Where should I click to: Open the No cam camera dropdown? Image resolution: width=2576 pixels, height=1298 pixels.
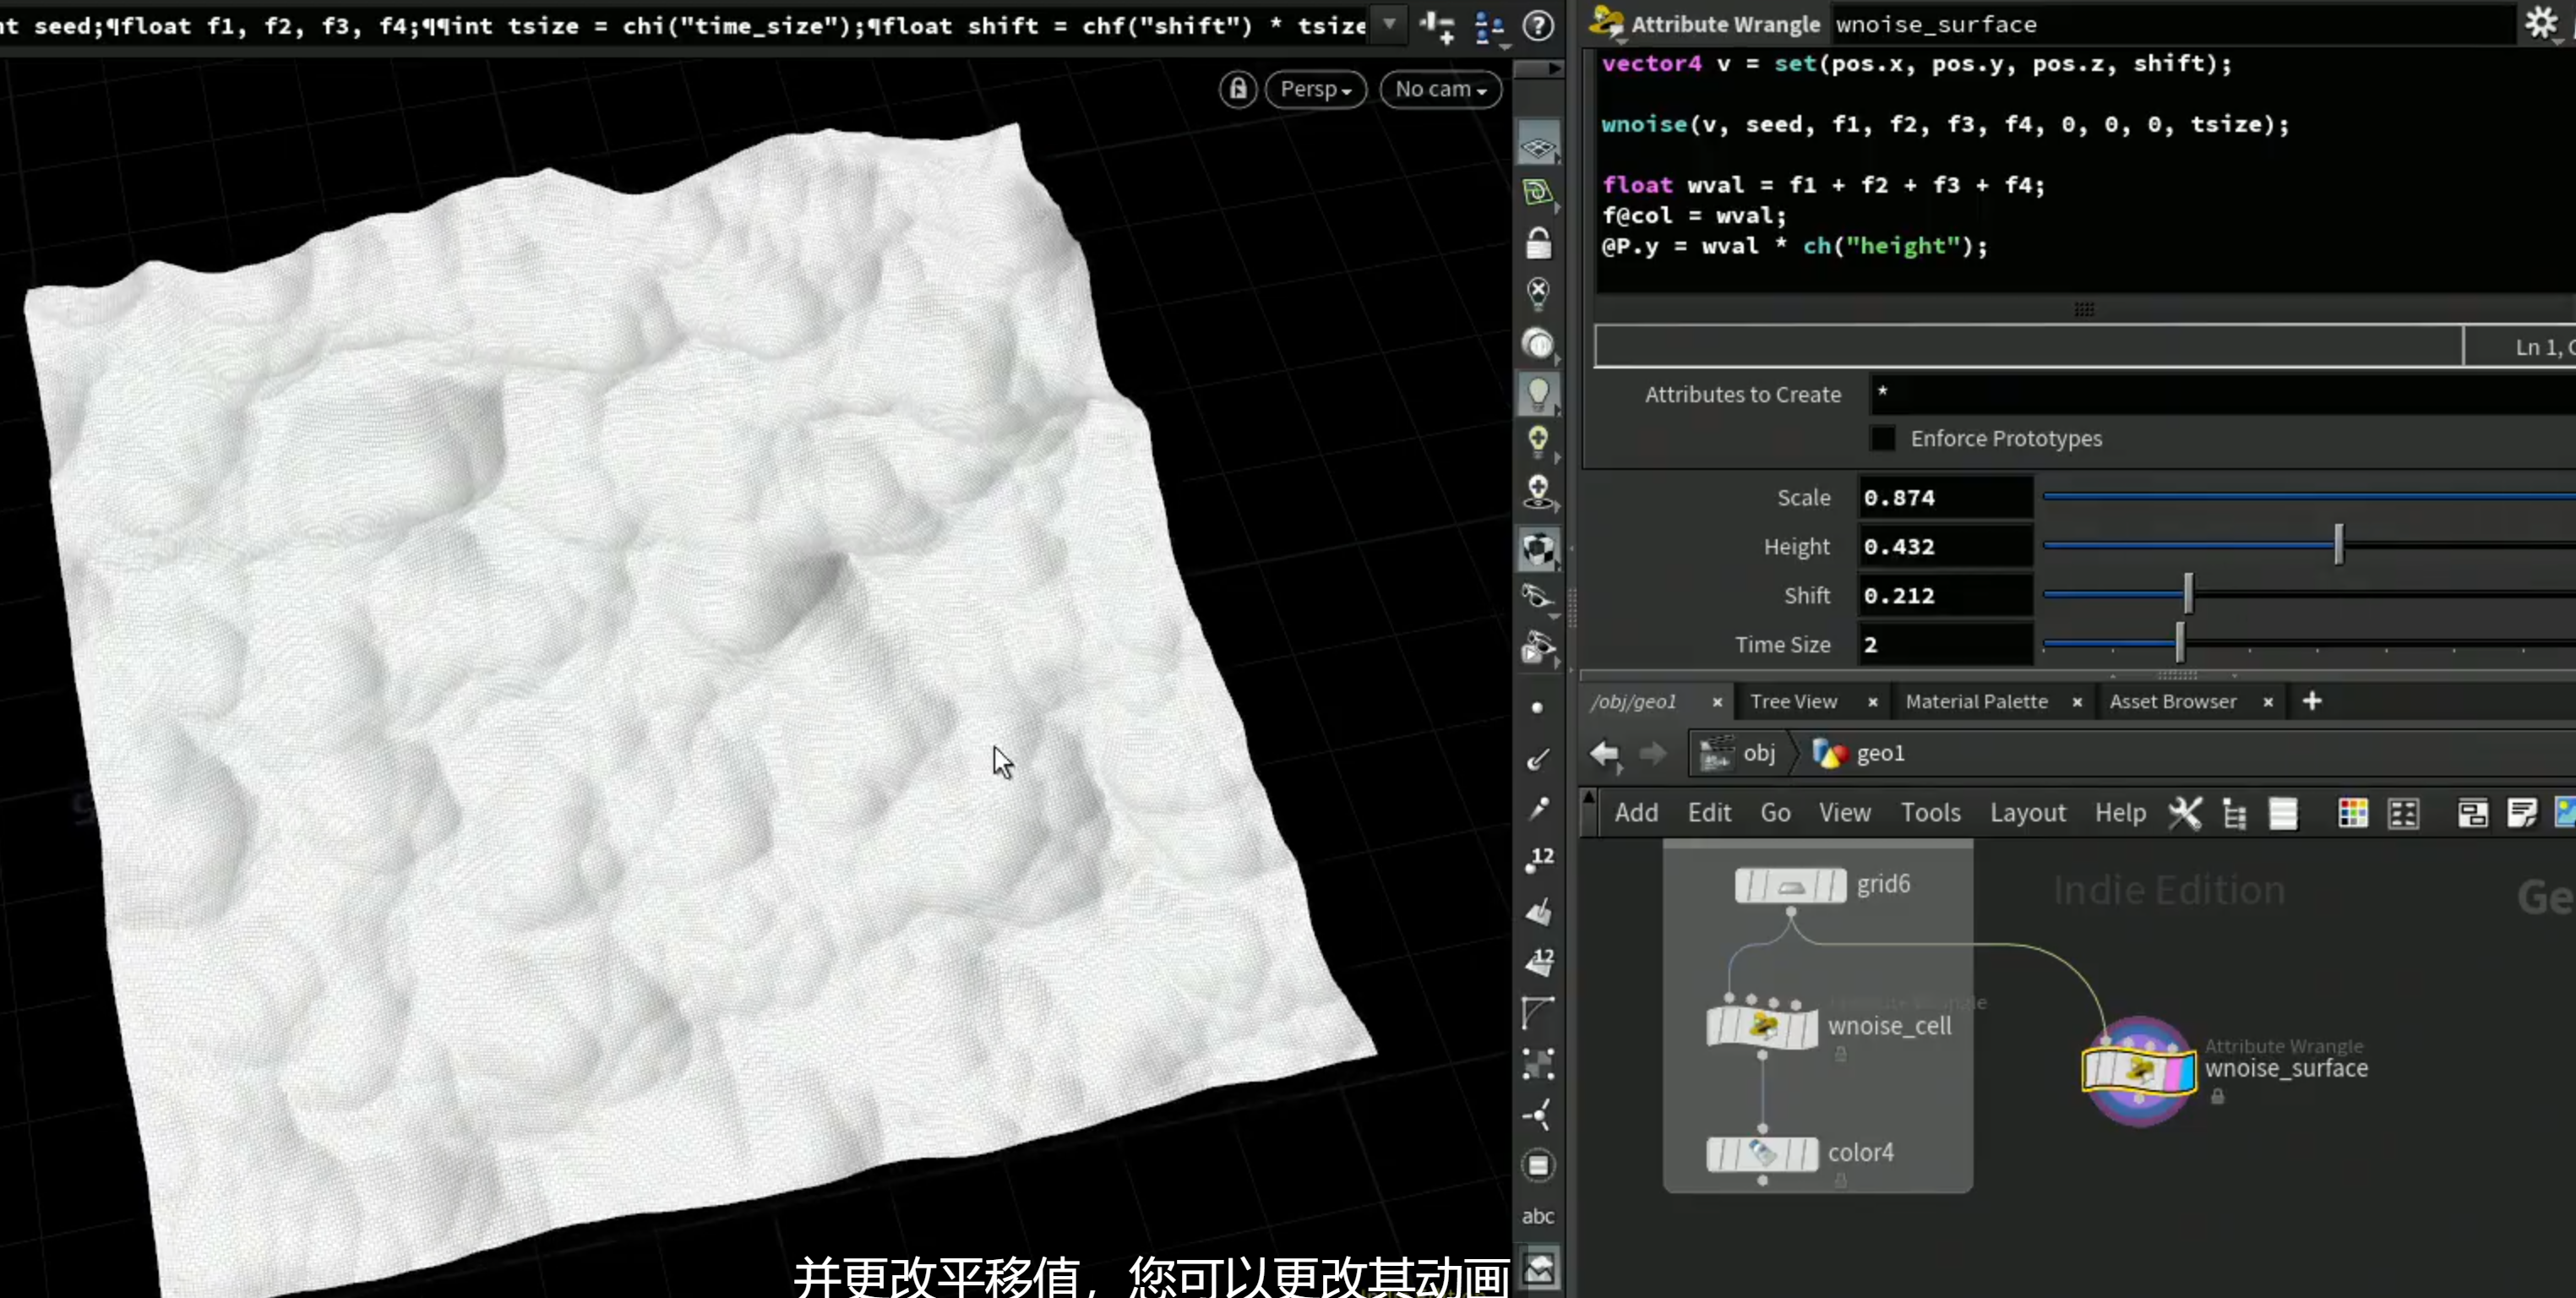[x=1441, y=89]
